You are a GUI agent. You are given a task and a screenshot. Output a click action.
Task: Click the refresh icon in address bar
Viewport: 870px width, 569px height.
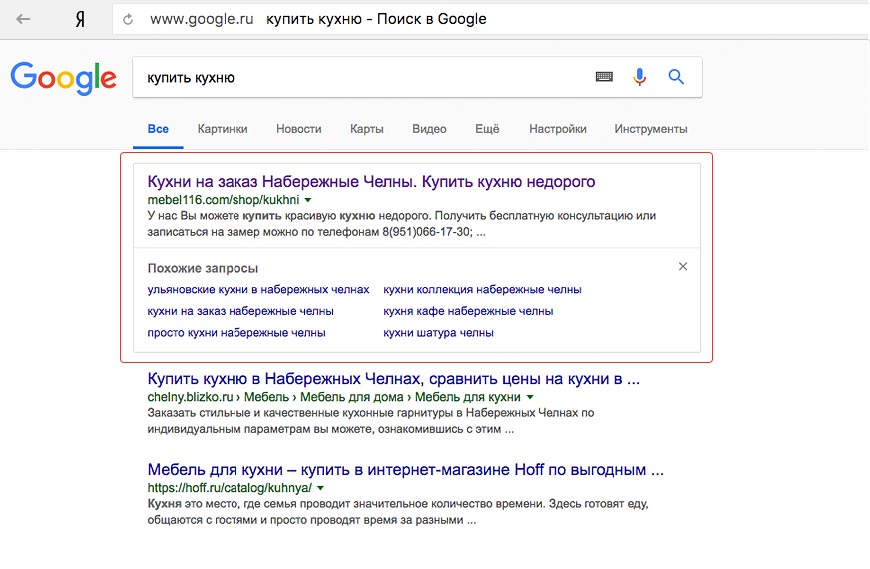pyautogui.click(x=127, y=19)
